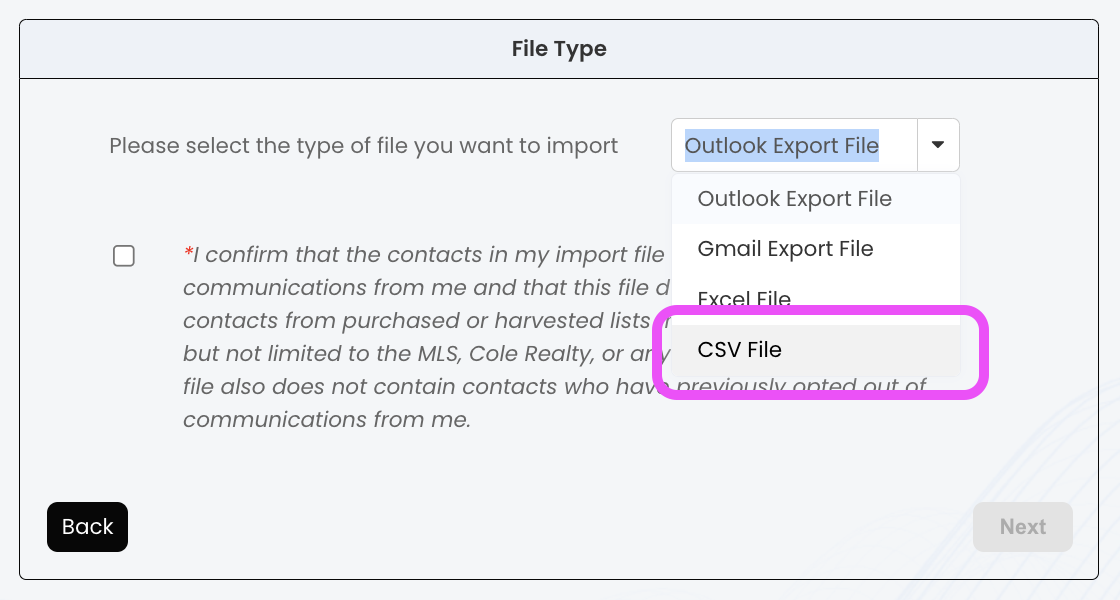Viewport: 1120px width, 600px height.
Task: Pick Excel File in the dropdown list
Action: click(x=744, y=299)
